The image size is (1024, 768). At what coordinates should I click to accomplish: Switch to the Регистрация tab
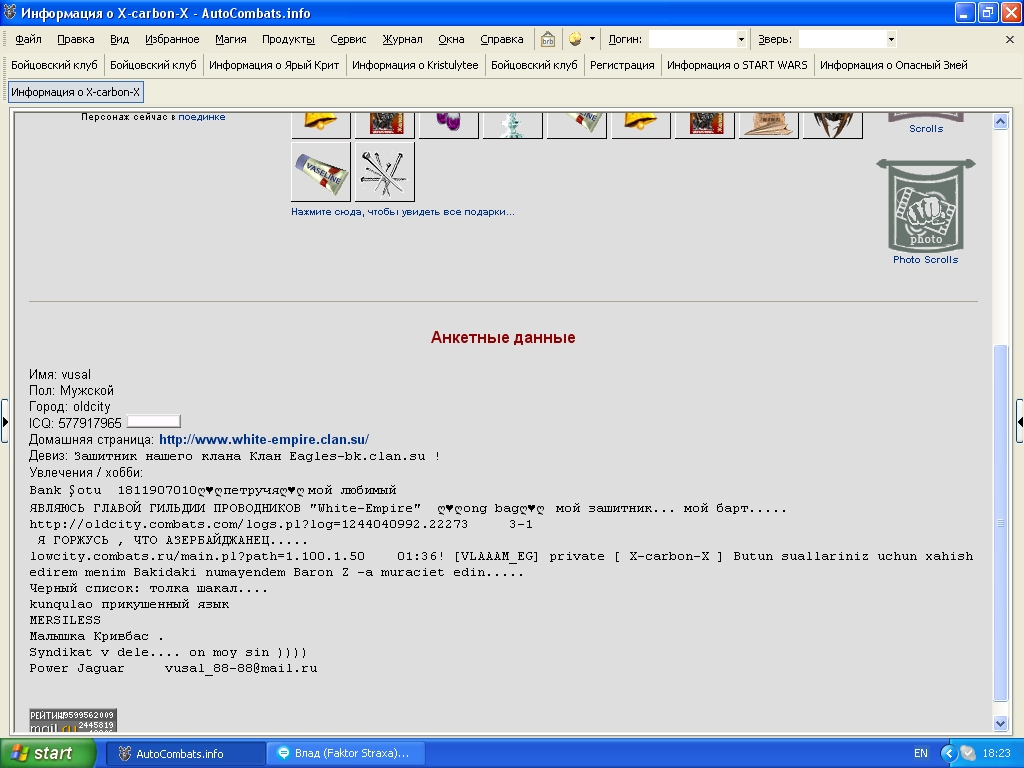622,65
